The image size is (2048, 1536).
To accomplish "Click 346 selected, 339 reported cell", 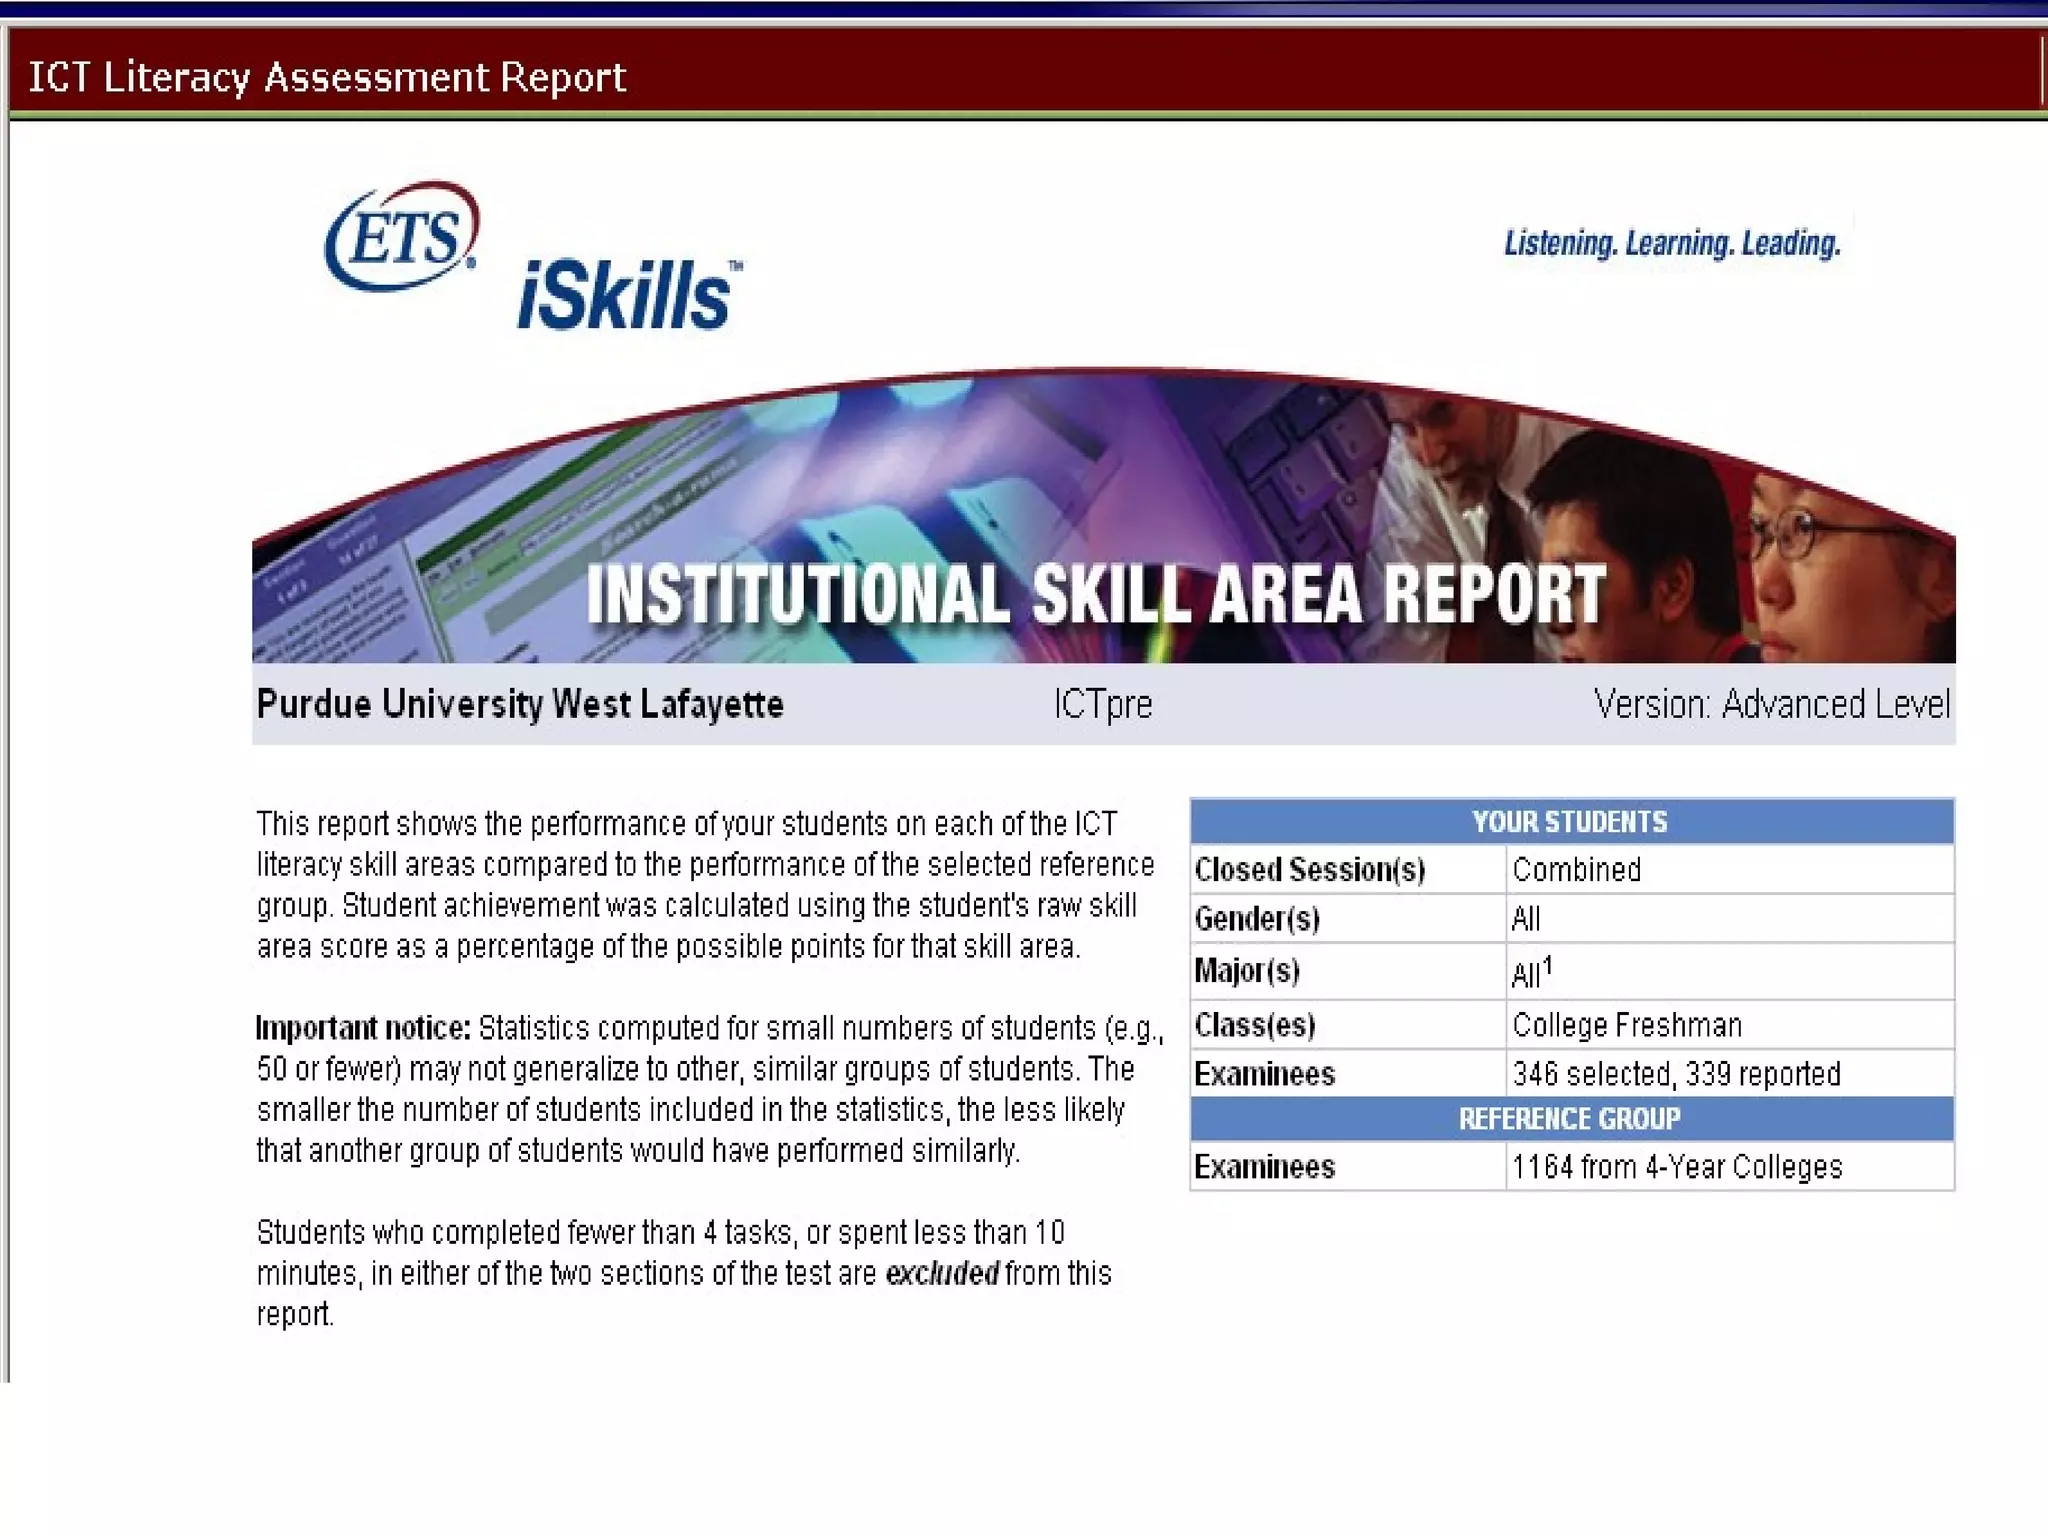I will click(1675, 1074).
